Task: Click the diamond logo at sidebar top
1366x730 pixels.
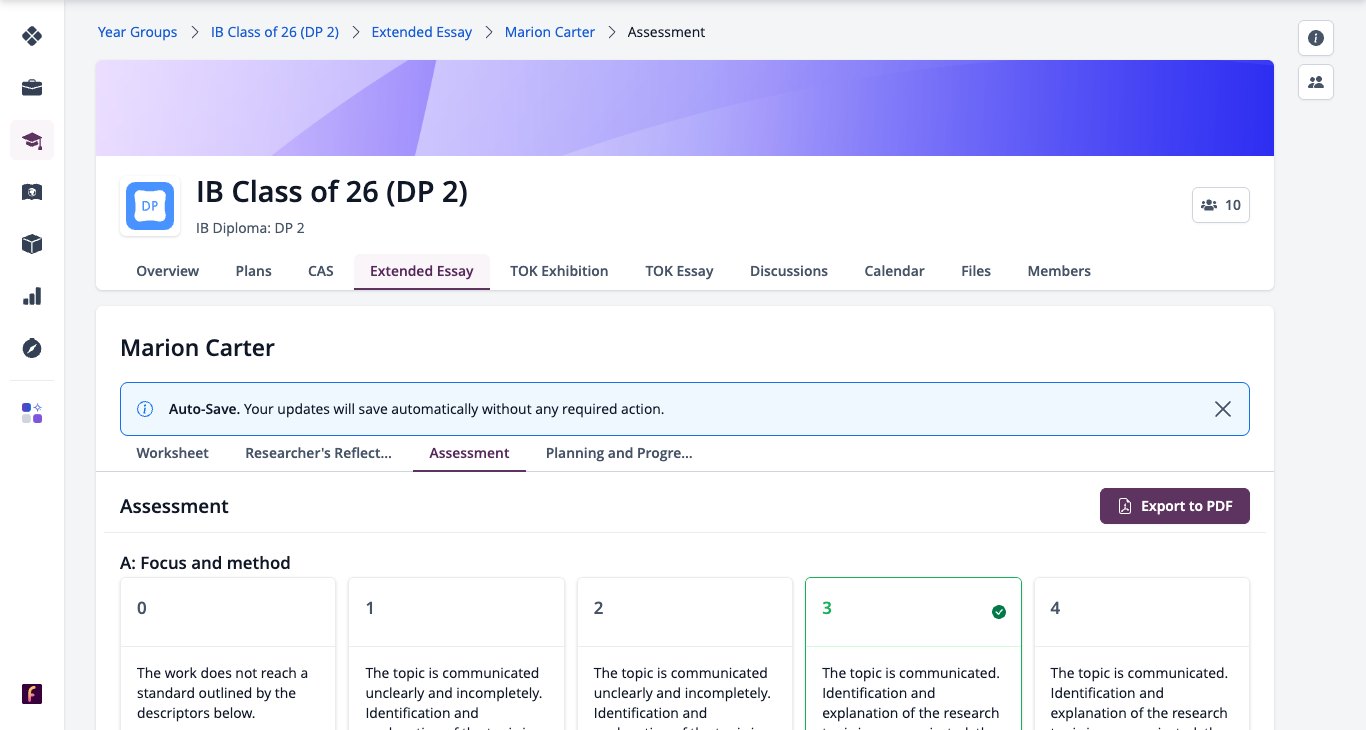Action: 32,36
